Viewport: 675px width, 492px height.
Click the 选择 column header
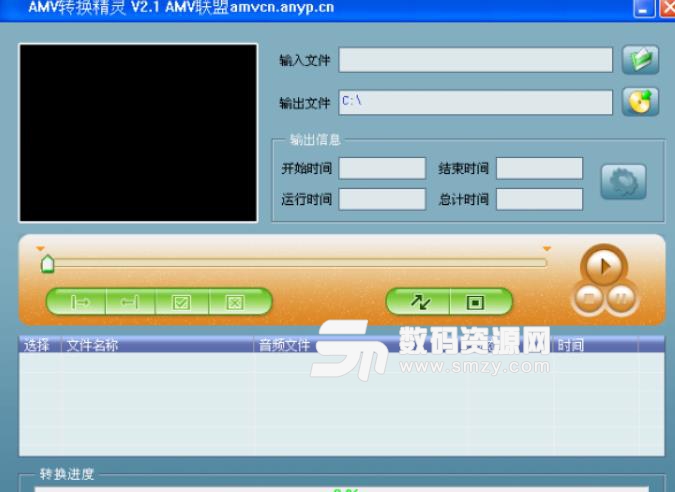click(x=40, y=345)
